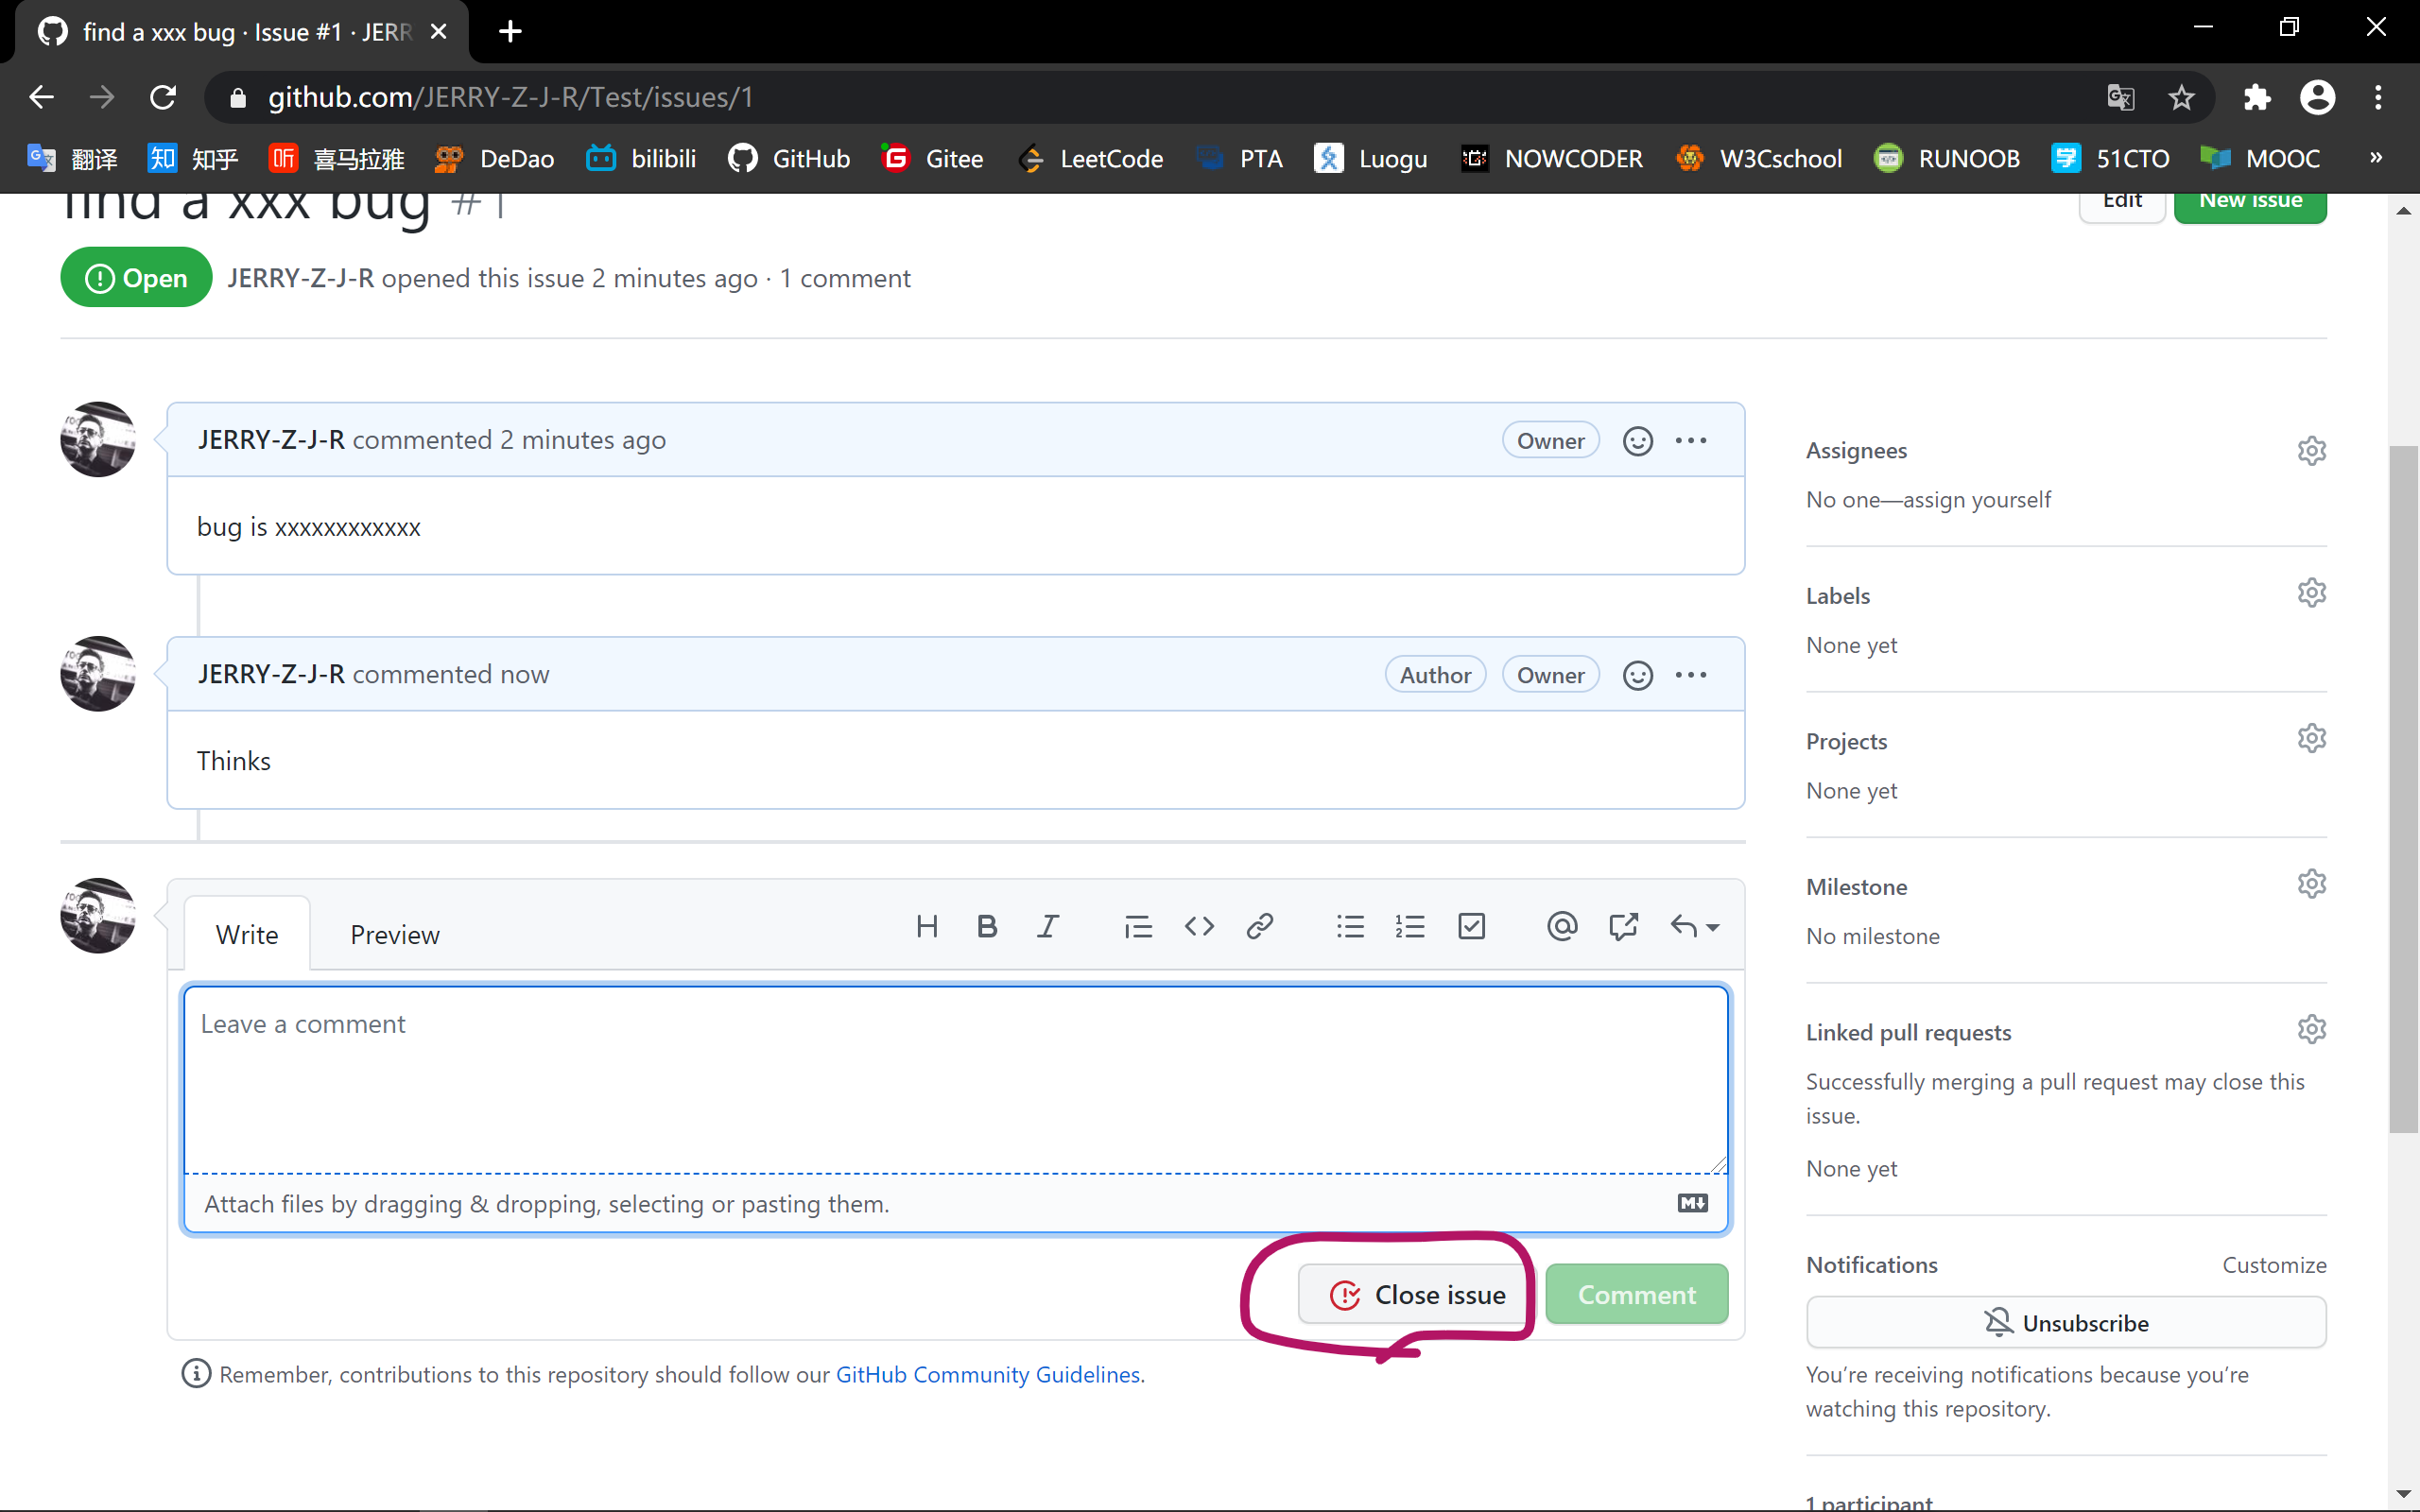Viewport: 2420px width, 1512px height.
Task: Click the Comment button
Action: pos(1636,1295)
